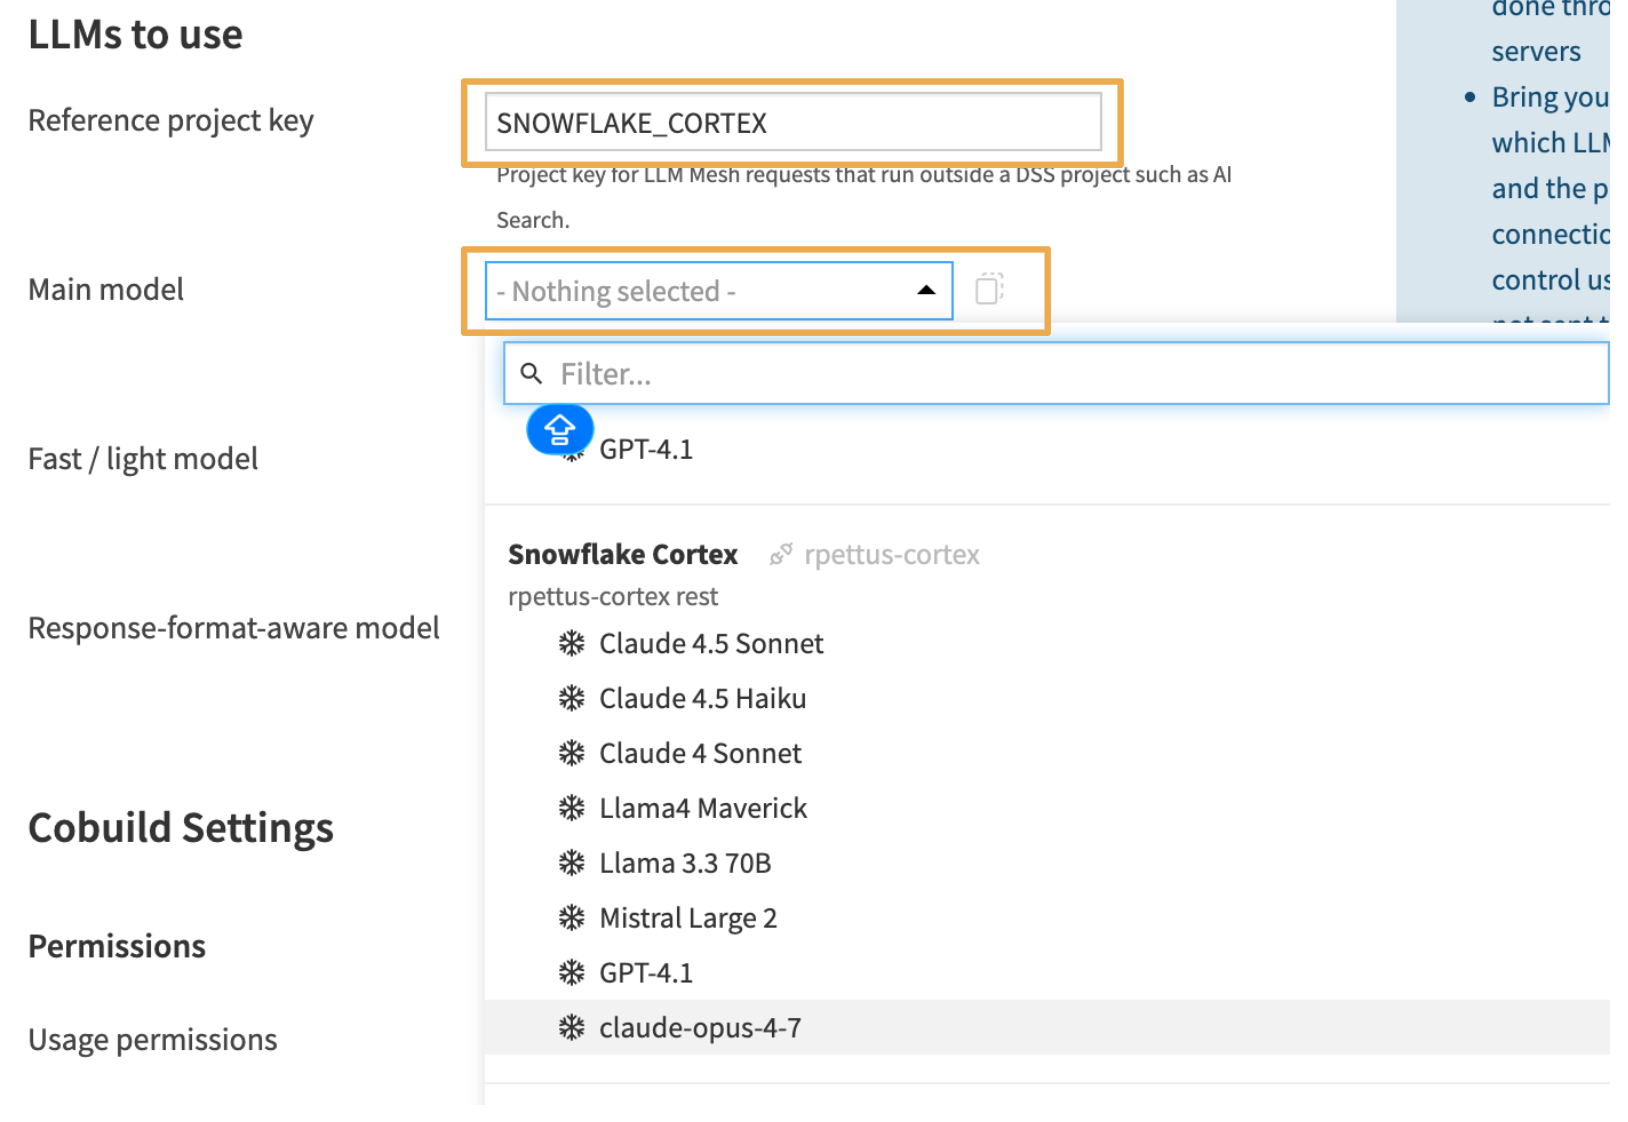Click the snowflake icon next to Claude 4.5 Haiku
This screenshot has height=1122, width=1628.
coord(571,698)
